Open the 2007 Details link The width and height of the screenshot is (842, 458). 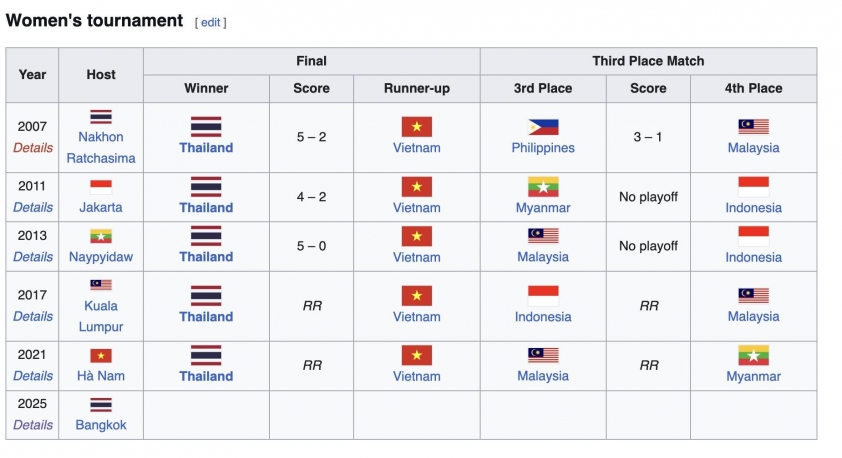point(33,148)
